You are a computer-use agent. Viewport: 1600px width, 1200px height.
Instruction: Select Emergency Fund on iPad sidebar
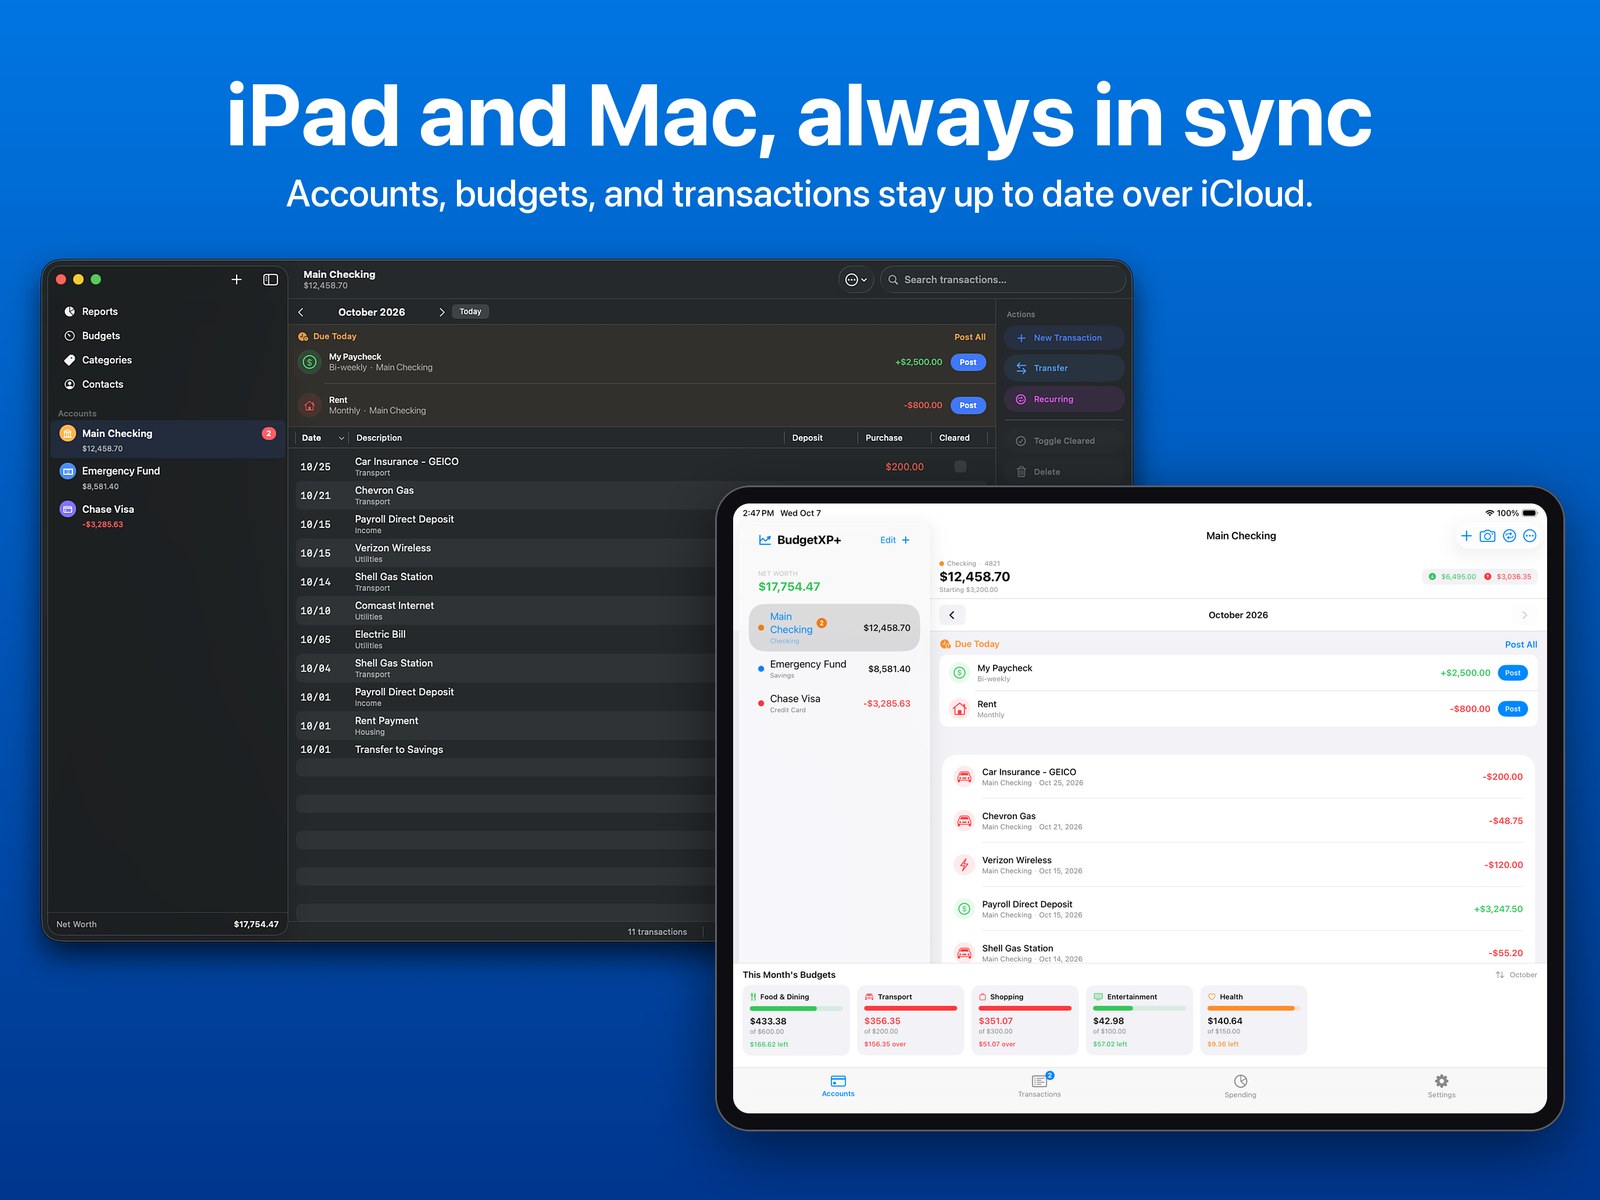834,669
